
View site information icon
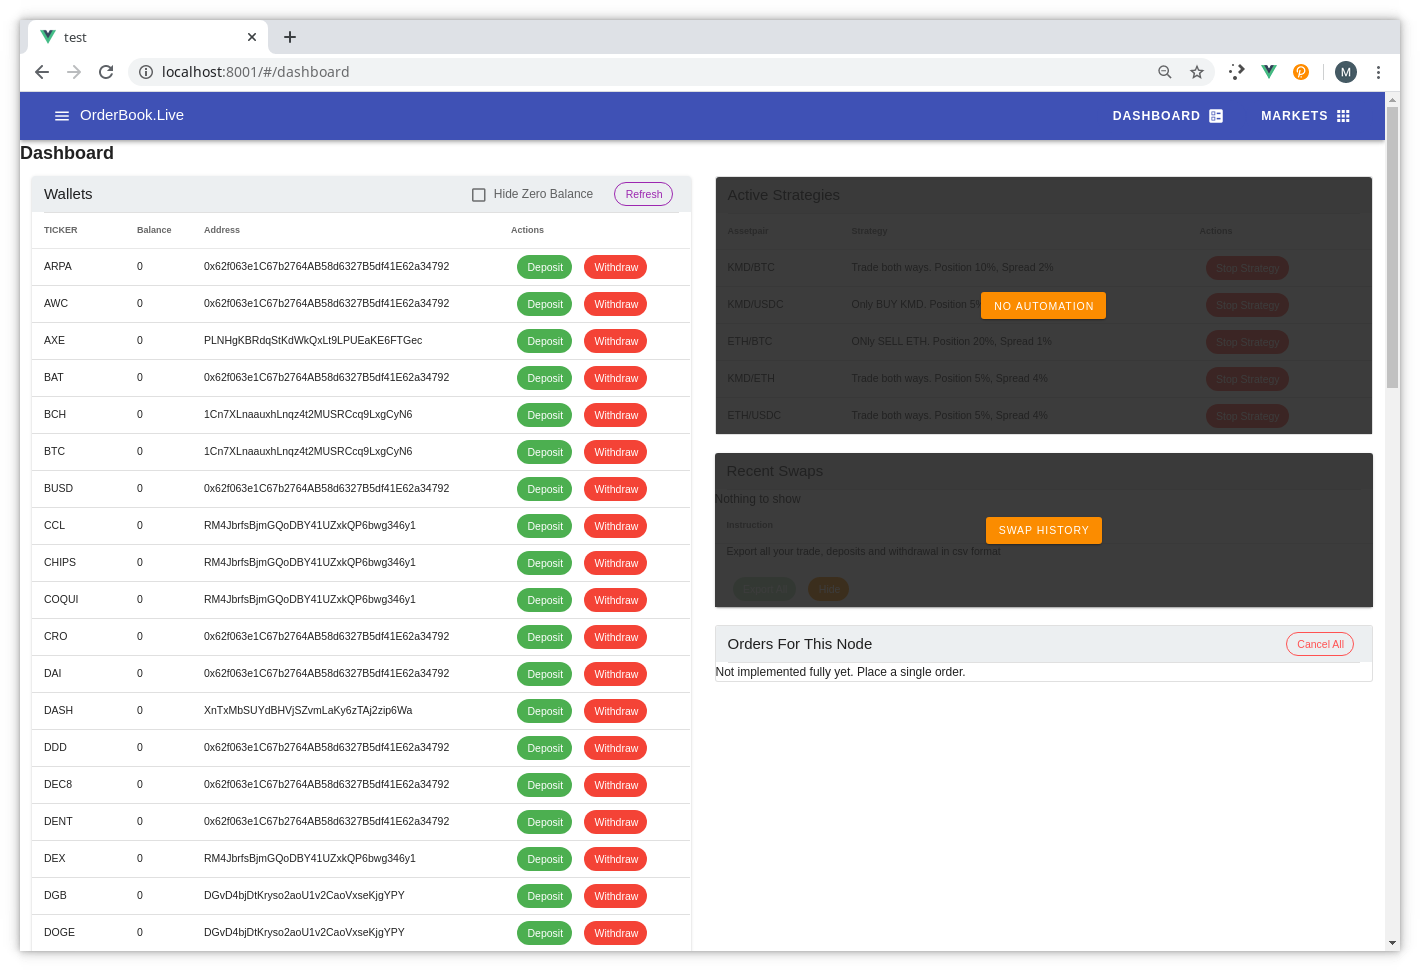click(146, 72)
